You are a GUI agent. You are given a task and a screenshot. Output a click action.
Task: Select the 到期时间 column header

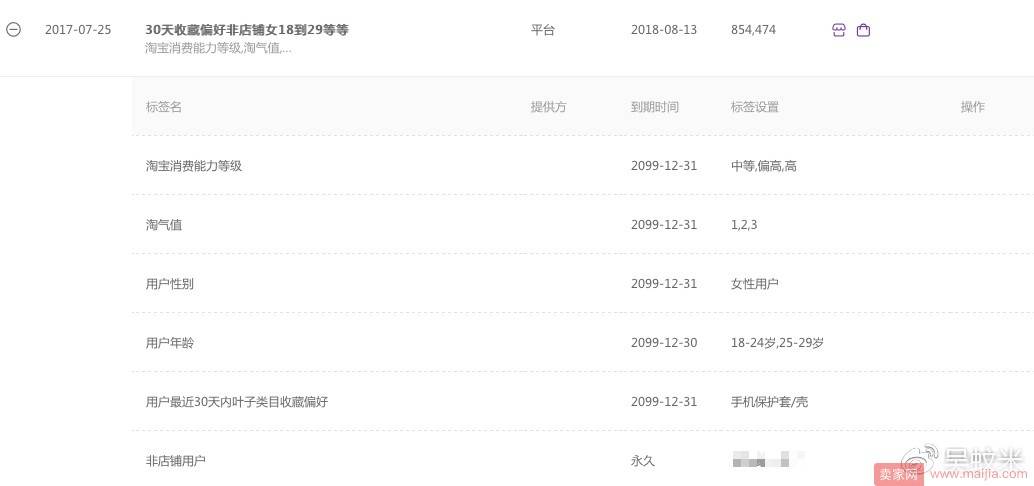tap(654, 107)
